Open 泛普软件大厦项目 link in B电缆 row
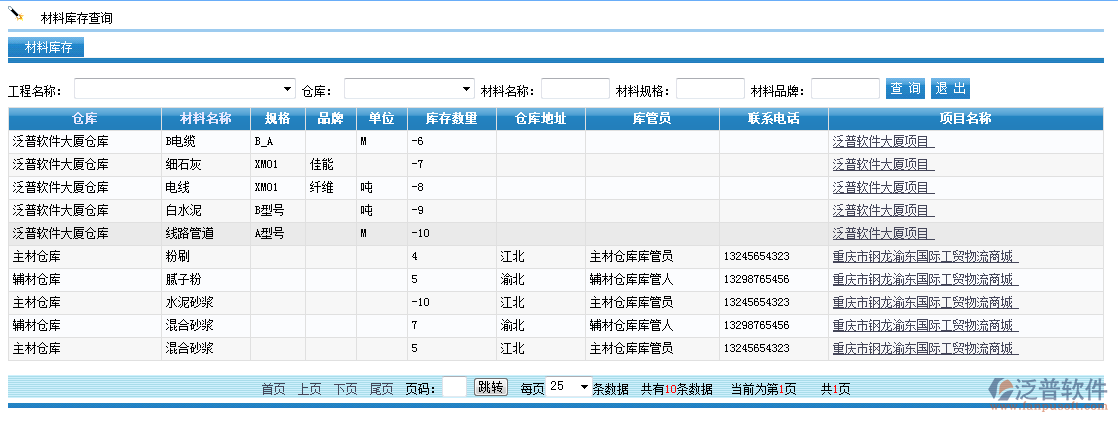This screenshot has height=422, width=1118. [x=883, y=142]
